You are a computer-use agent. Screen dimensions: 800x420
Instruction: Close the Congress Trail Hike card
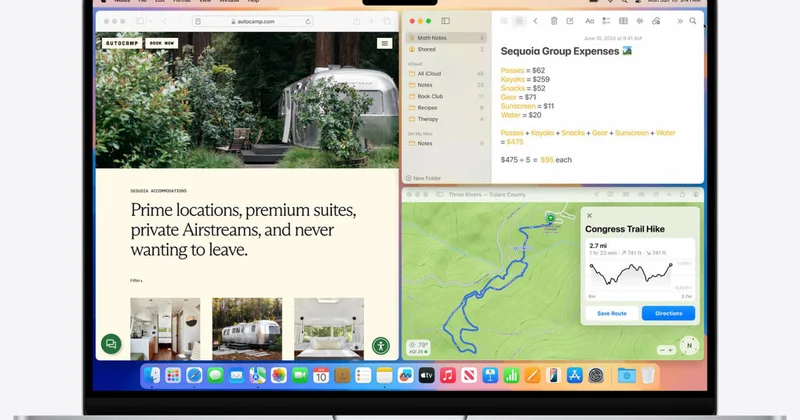(x=589, y=215)
